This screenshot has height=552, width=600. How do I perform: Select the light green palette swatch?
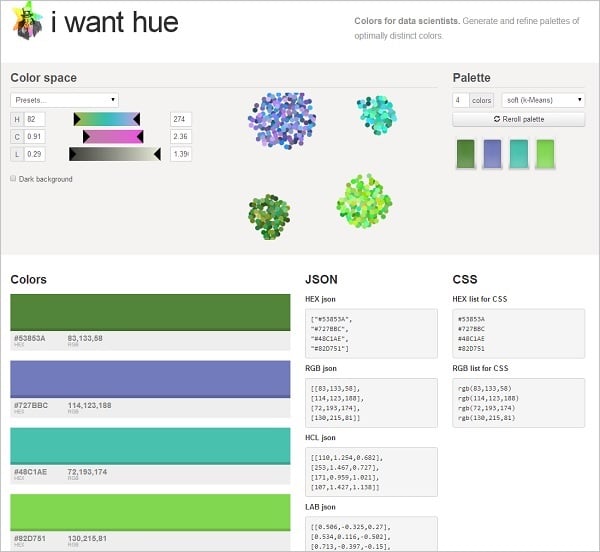[x=545, y=154]
